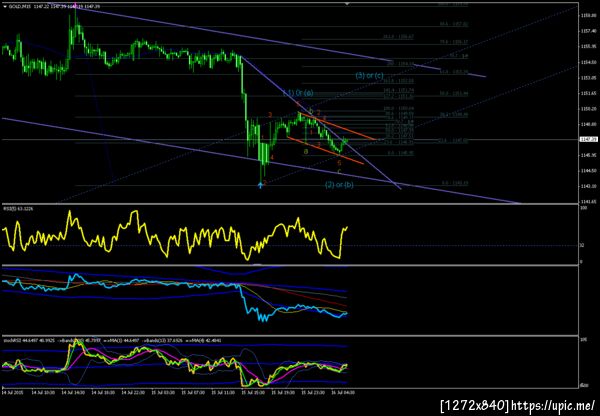
Task: Click the 1151.65 price axis label
Action: pos(589,93)
